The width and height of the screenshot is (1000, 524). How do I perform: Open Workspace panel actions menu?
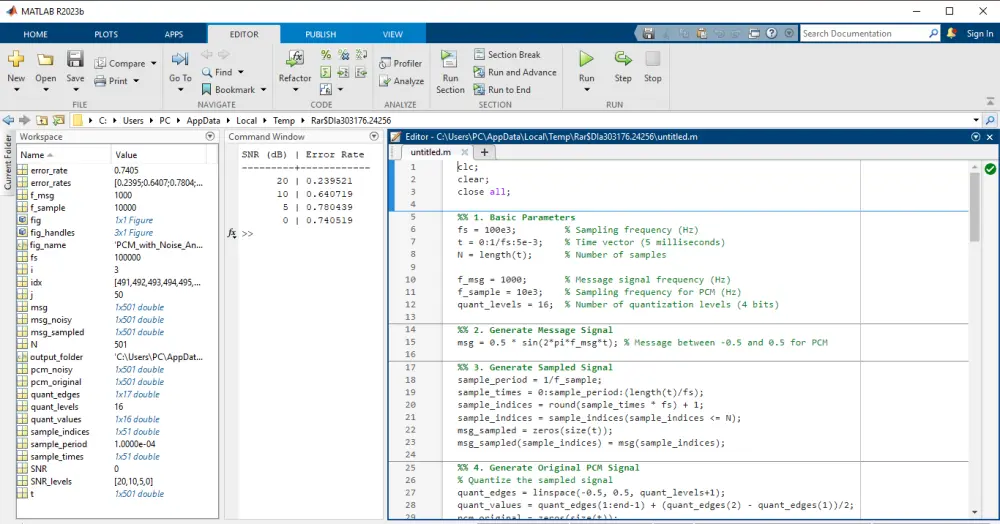pyautogui.click(x=210, y=136)
